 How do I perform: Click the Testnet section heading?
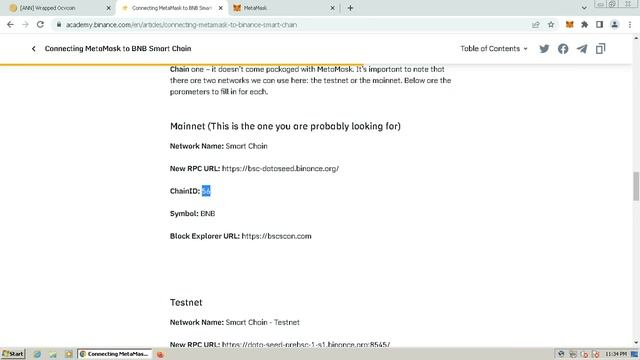tap(186, 302)
